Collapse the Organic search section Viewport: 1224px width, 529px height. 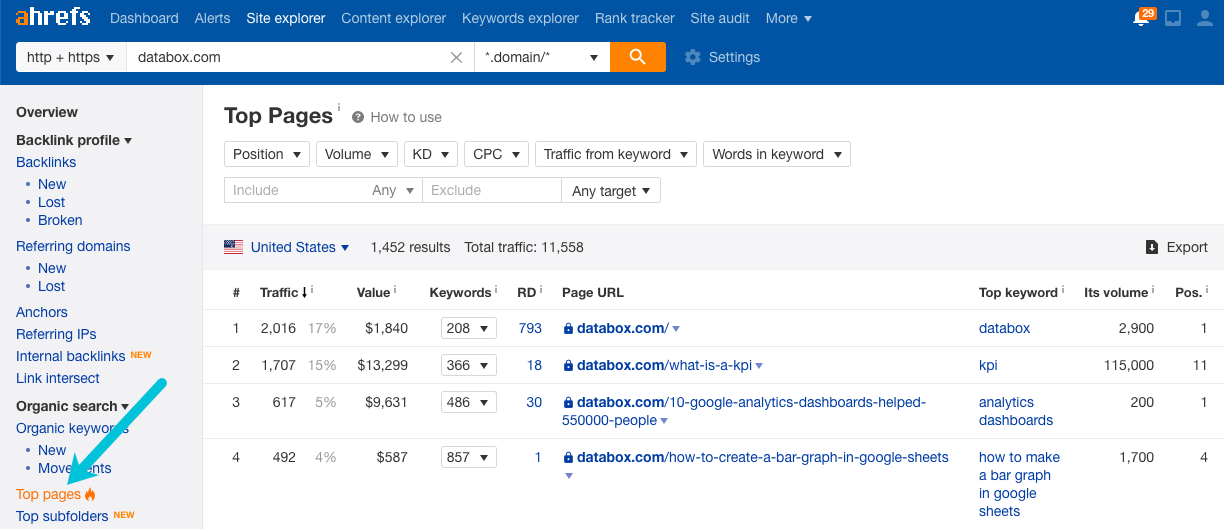[x=72, y=406]
